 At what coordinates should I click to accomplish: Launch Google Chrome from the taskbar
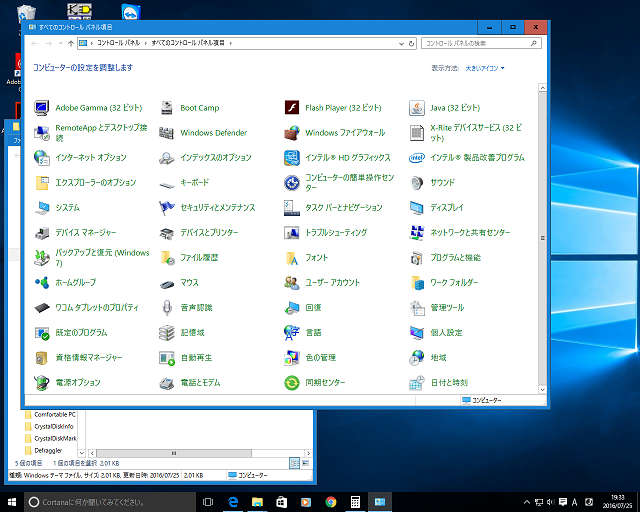click(331, 502)
